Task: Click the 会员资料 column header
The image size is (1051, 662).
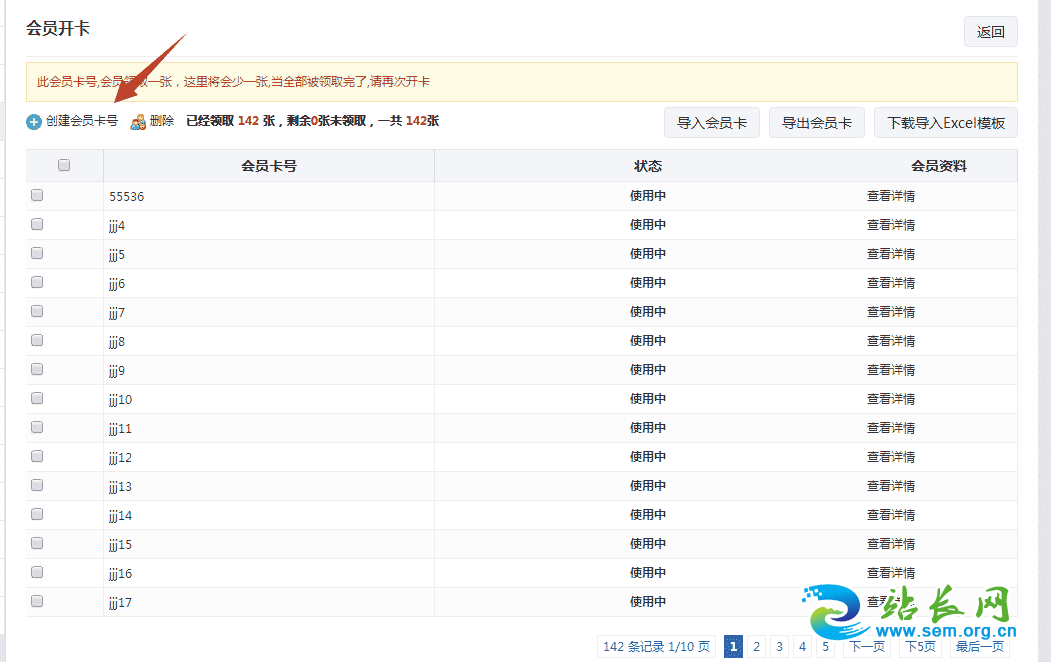Action: pos(938,166)
